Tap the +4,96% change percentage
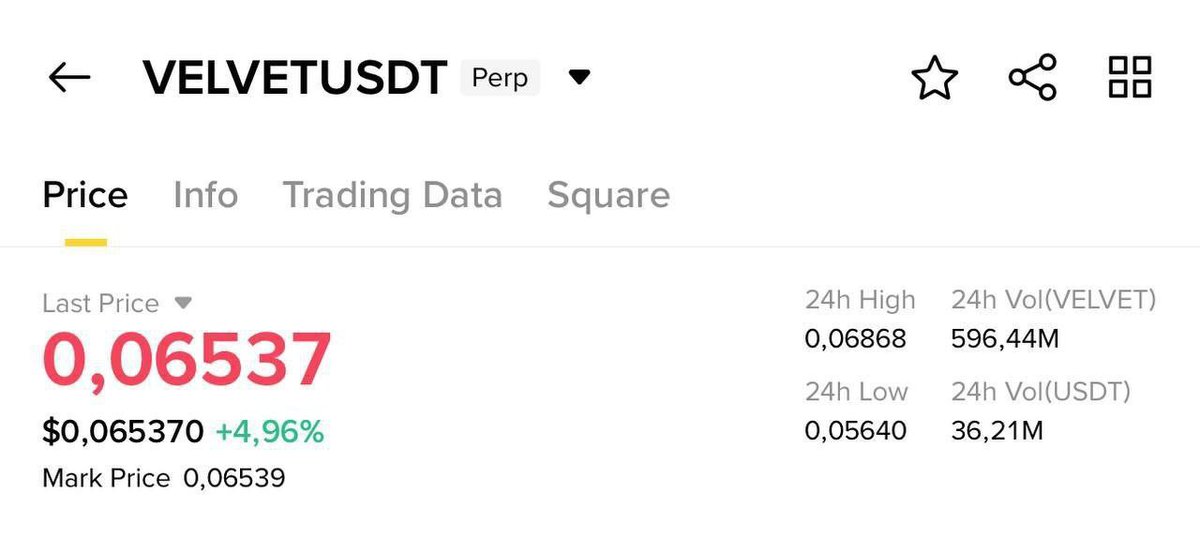 tap(270, 432)
